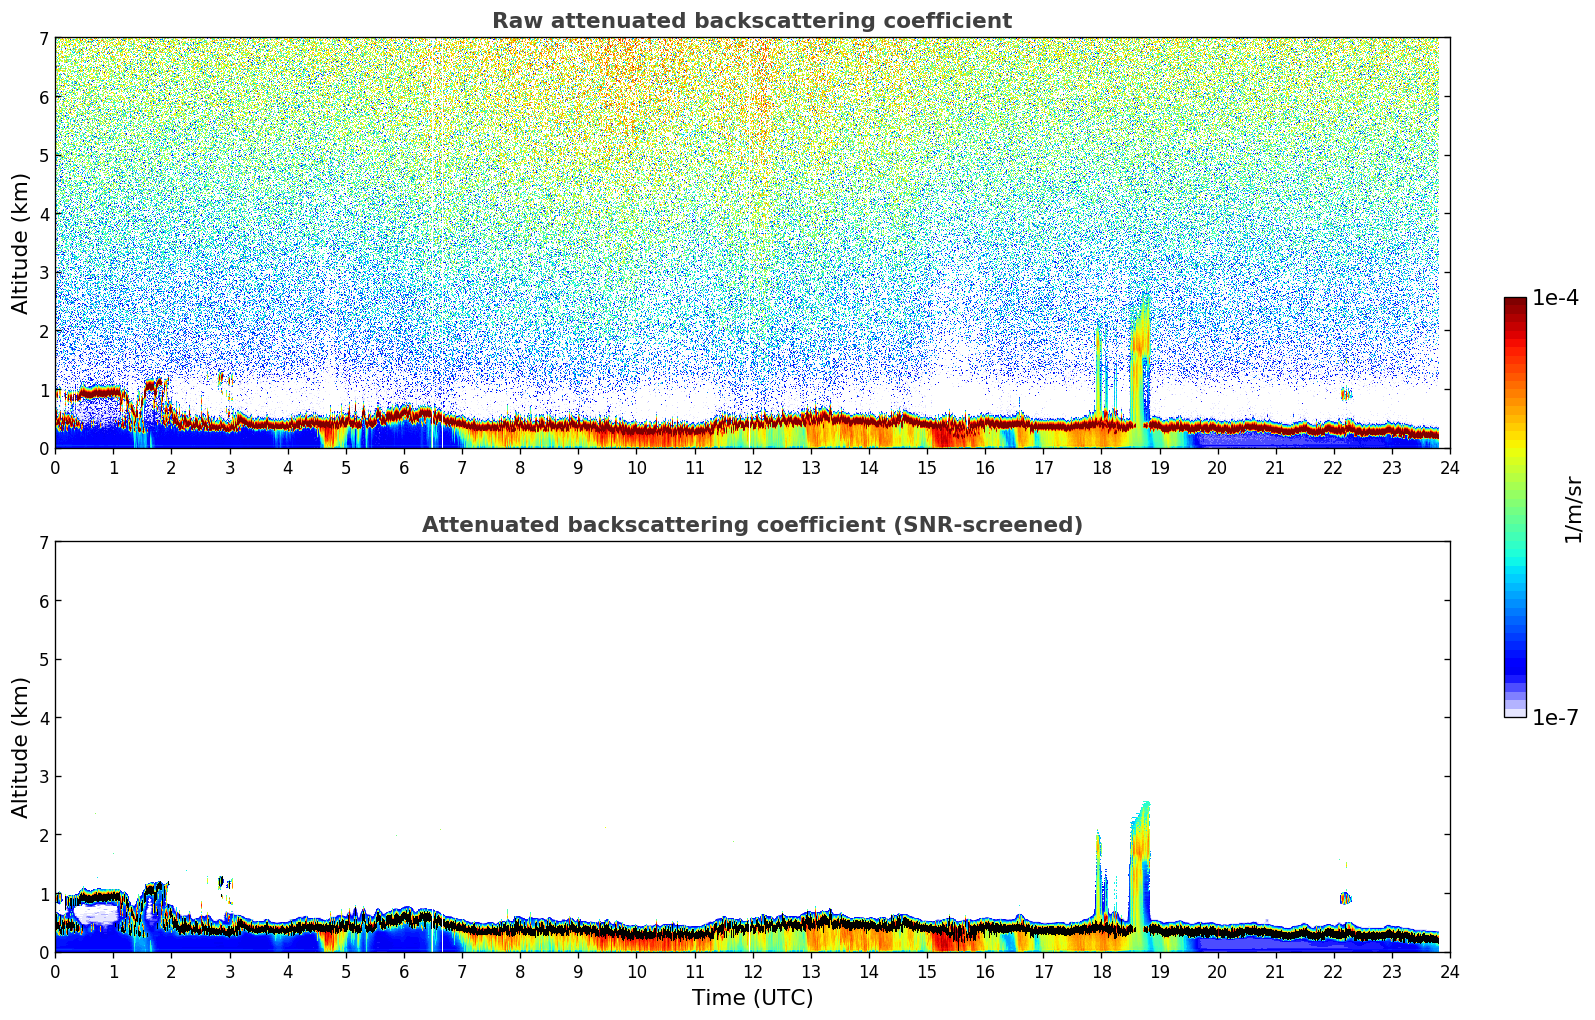Click y-axis tick '5' of the bottom plot

tap(44, 660)
